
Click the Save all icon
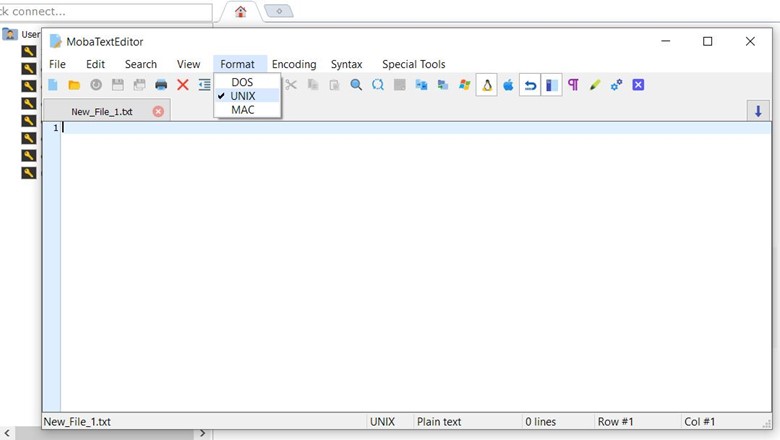(x=139, y=85)
